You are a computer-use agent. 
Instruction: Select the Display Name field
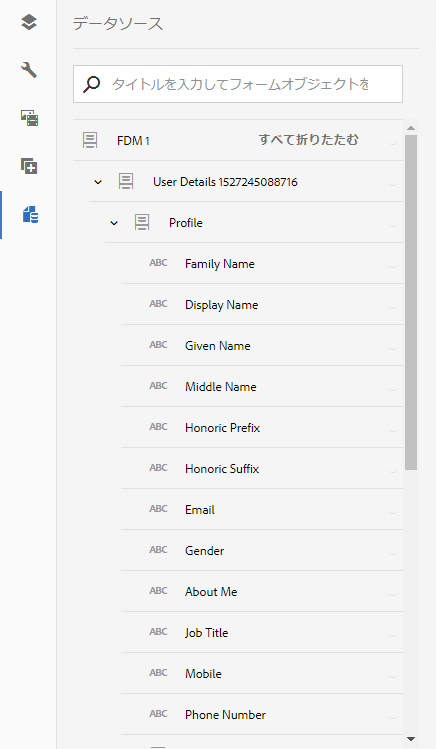(x=262, y=305)
